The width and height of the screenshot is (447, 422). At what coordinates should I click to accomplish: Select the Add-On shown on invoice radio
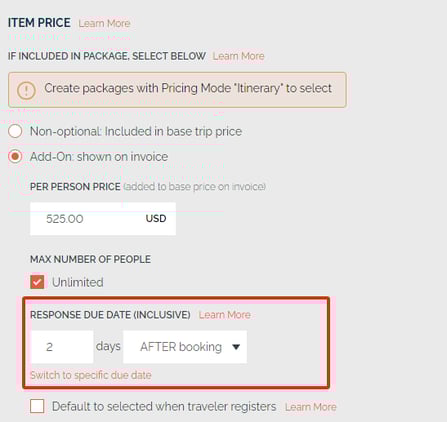click(x=15, y=156)
